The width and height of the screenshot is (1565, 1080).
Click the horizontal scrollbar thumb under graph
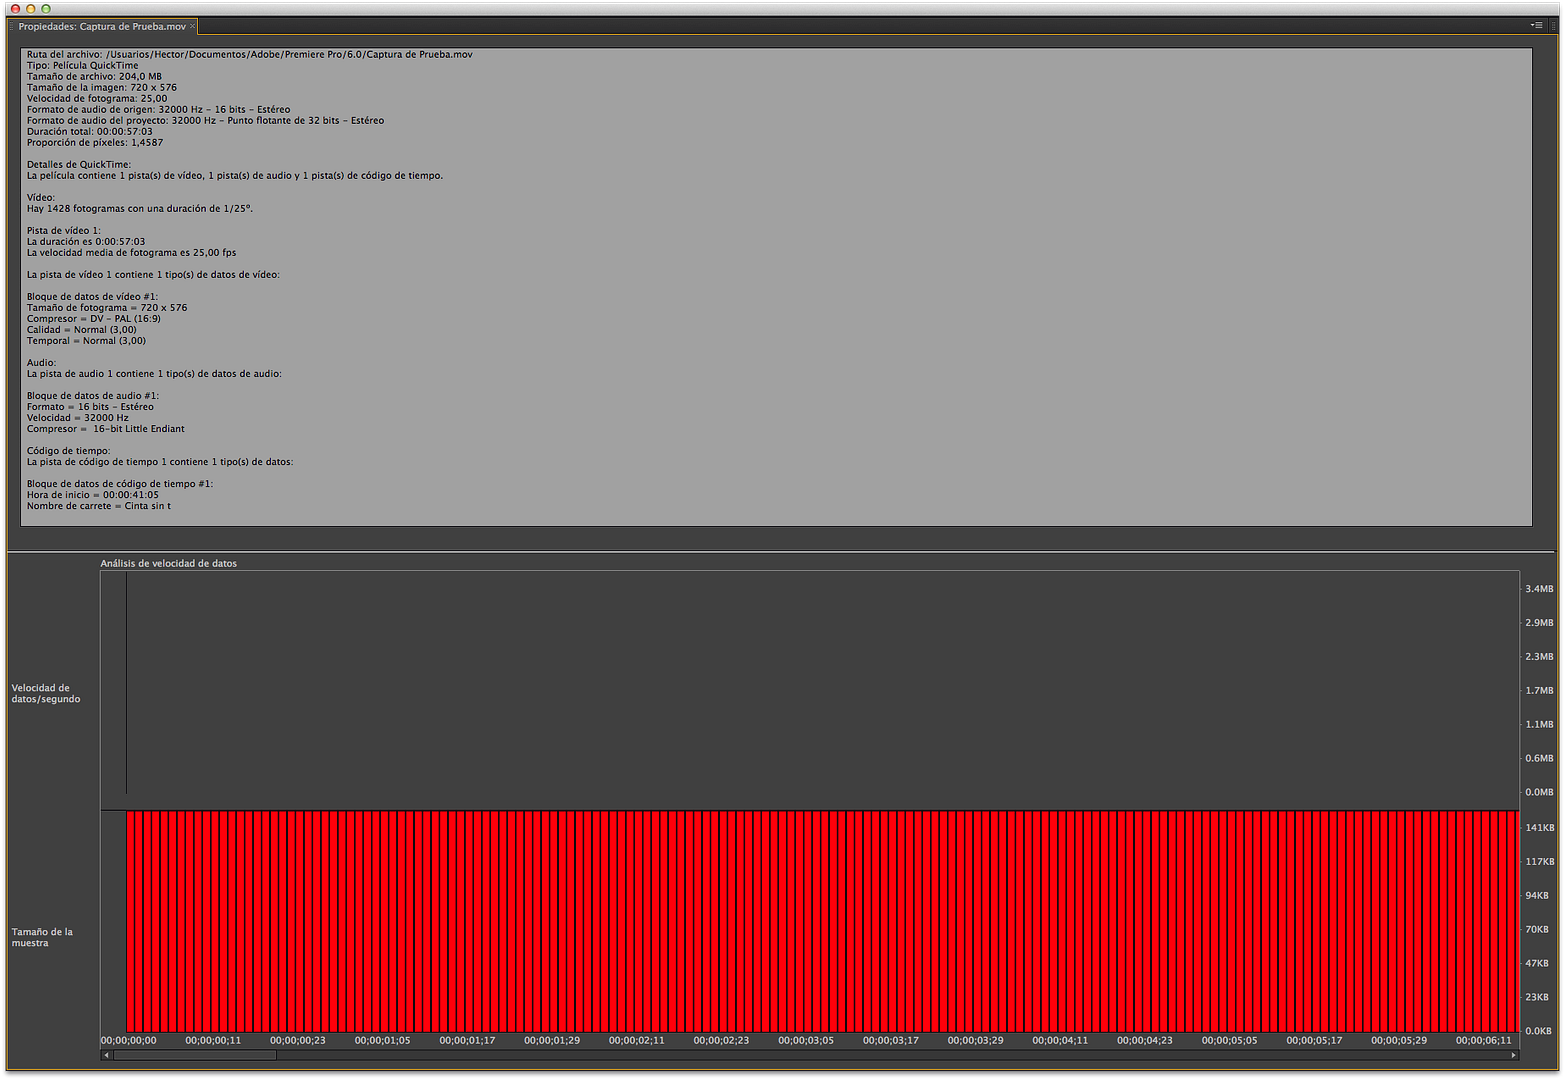tap(195, 1055)
